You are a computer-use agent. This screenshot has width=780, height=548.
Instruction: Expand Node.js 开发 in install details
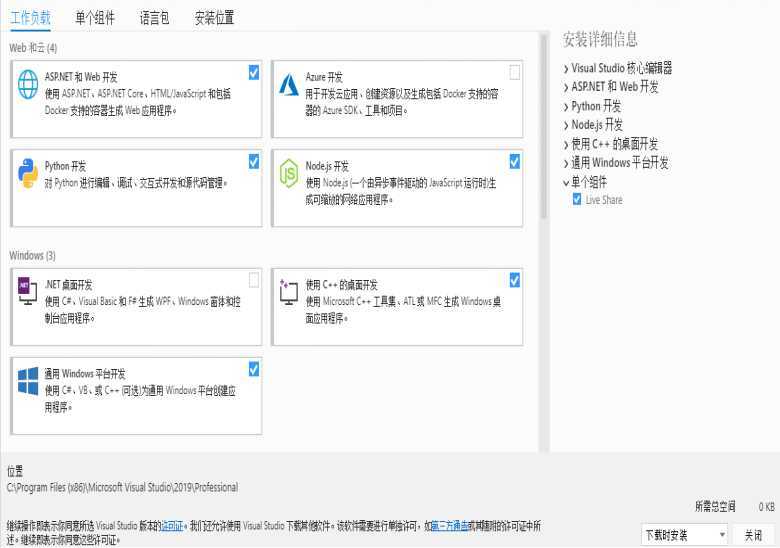tap(566, 126)
